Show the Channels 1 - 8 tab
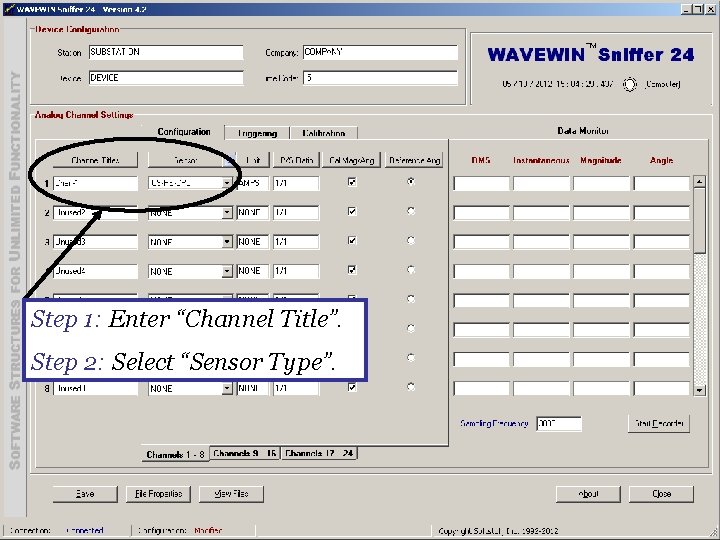 175,455
